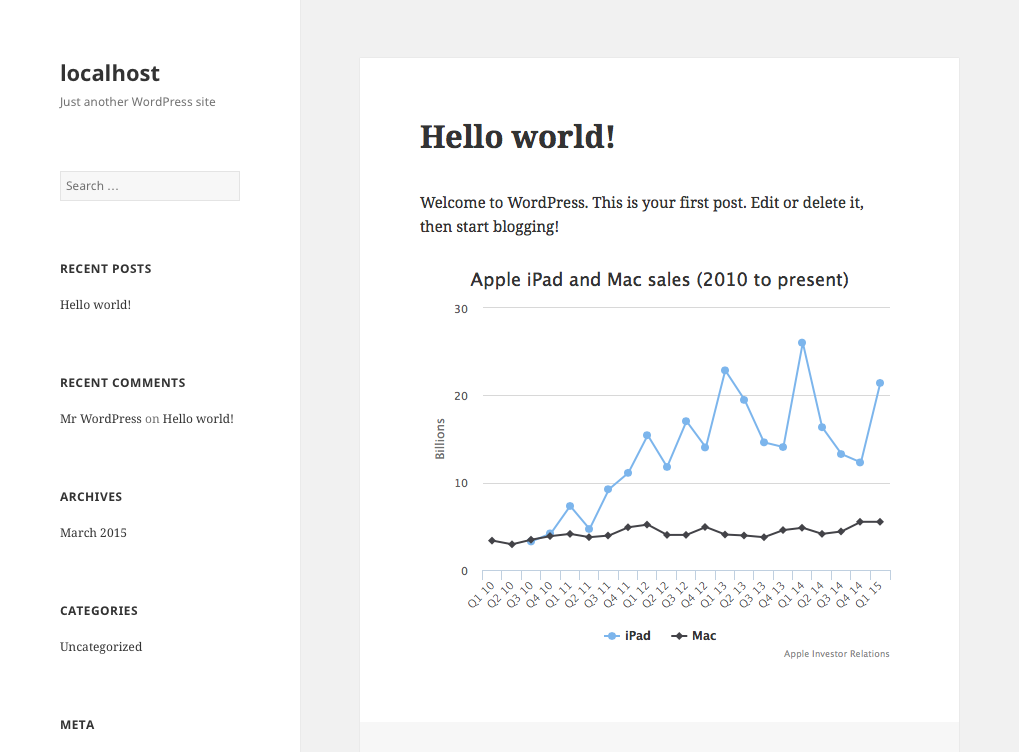This screenshot has height=752, width=1019.
Task: Visit the localhost site title link
Action: (109, 72)
